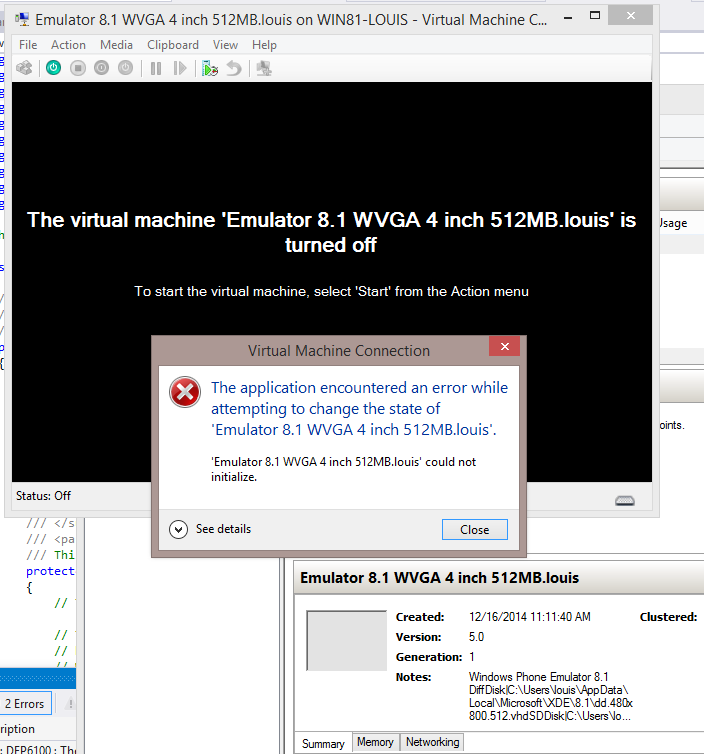Open the Clipboard menu
The width and height of the screenshot is (704, 754).
[173, 45]
